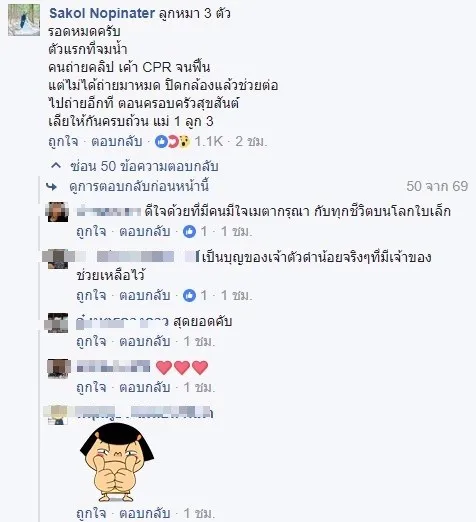
Task: Click ถูกใจ under Sakol Nopinater's comment
Action: point(63,141)
